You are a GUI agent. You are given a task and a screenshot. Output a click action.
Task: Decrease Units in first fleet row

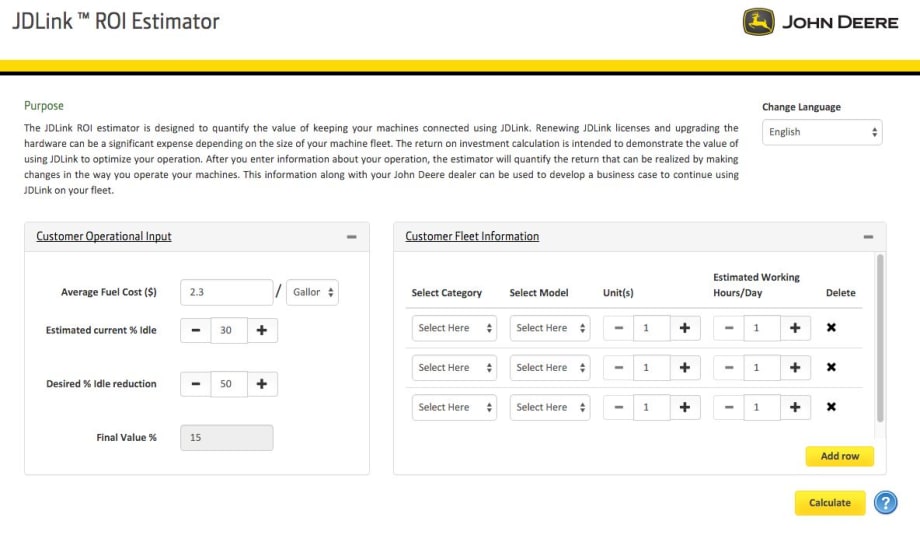point(618,328)
